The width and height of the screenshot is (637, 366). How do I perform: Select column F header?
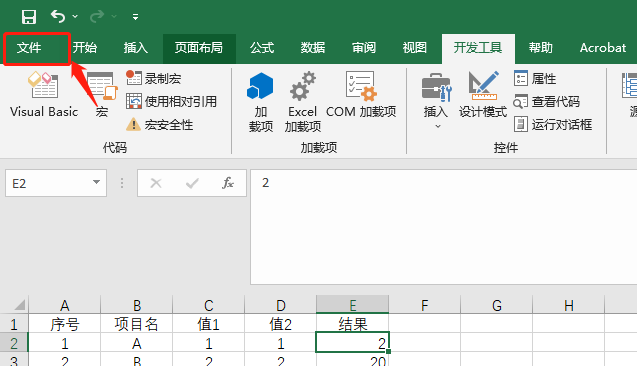point(425,305)
